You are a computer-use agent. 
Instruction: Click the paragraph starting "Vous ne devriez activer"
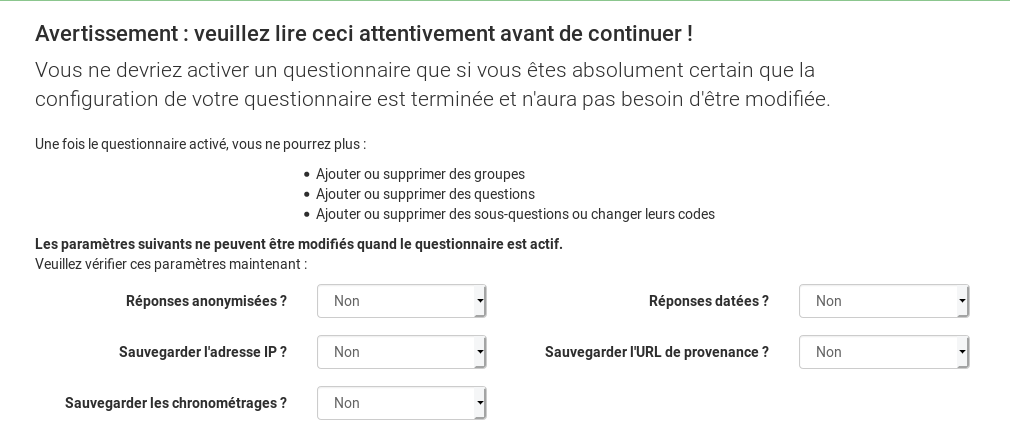click(x=432, y=85)
